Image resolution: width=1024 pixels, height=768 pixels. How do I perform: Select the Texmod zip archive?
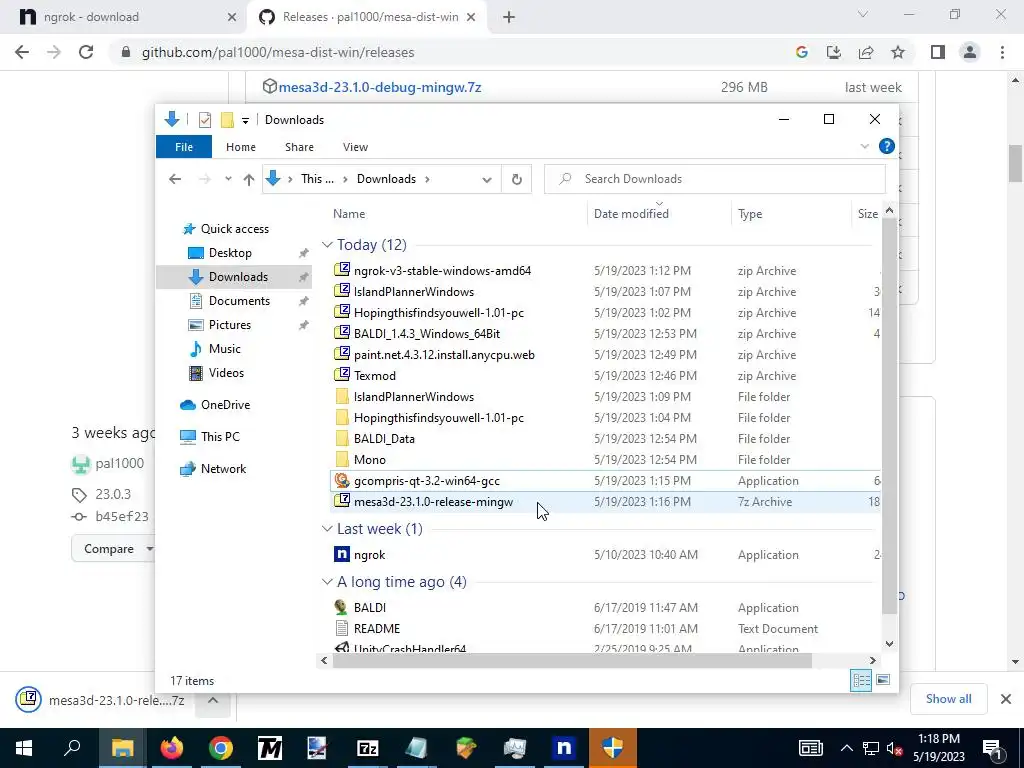374,376
